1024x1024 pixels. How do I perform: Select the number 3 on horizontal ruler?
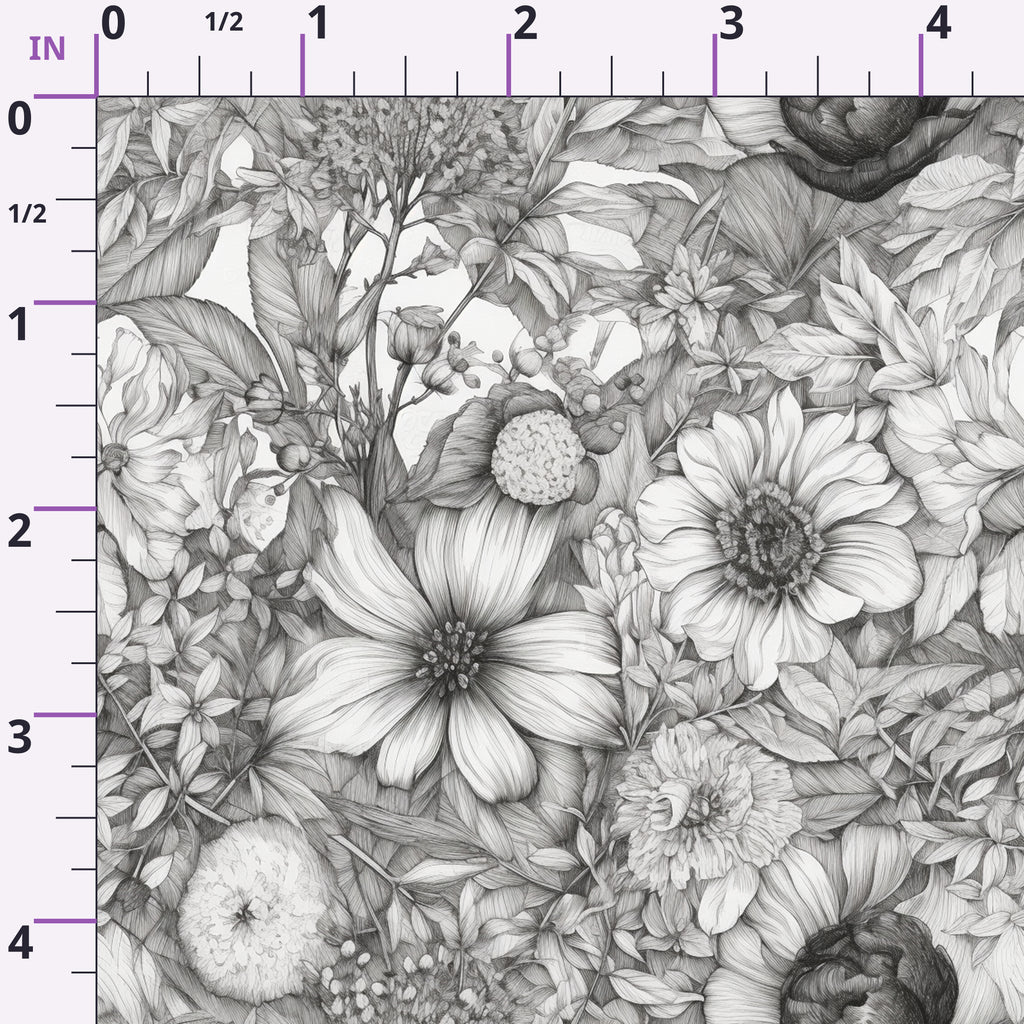731,24
